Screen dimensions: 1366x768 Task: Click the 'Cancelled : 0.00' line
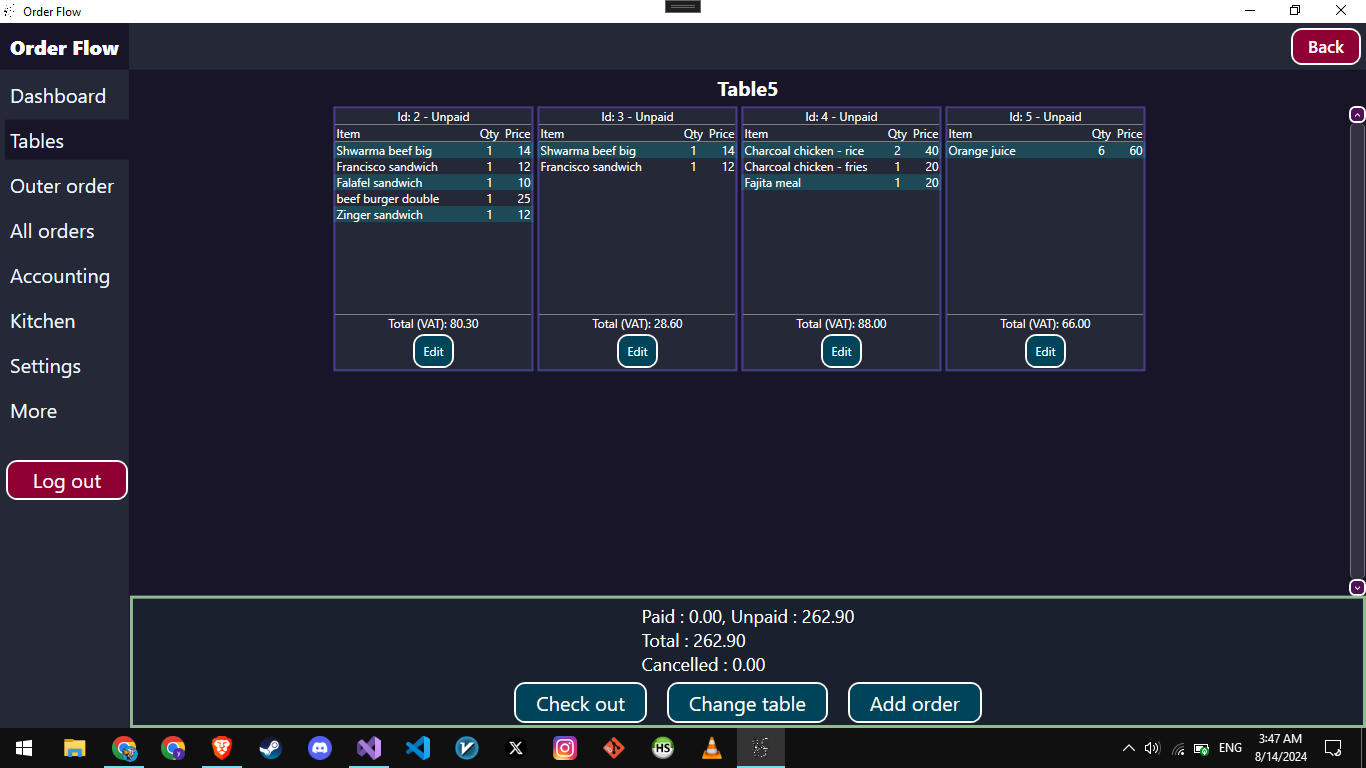pos(703,664)
